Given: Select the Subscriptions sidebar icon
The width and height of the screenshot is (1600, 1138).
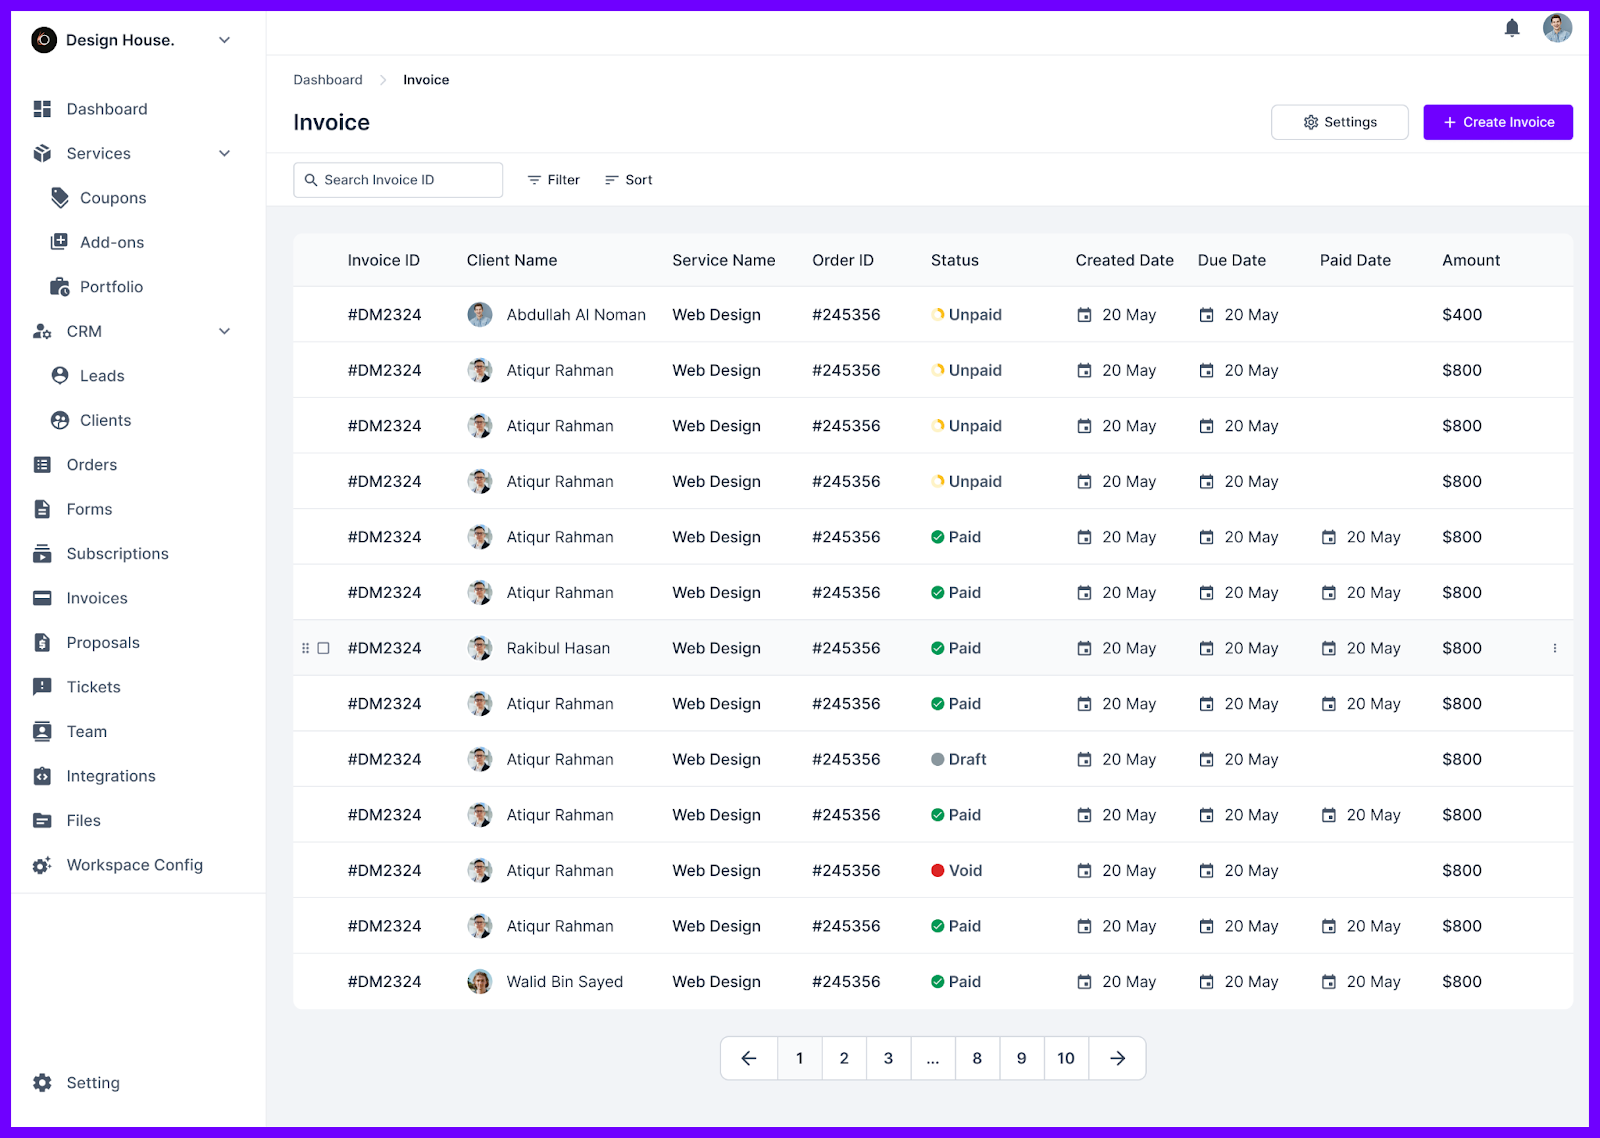Looking at the screenshot, I should [41, 553].
